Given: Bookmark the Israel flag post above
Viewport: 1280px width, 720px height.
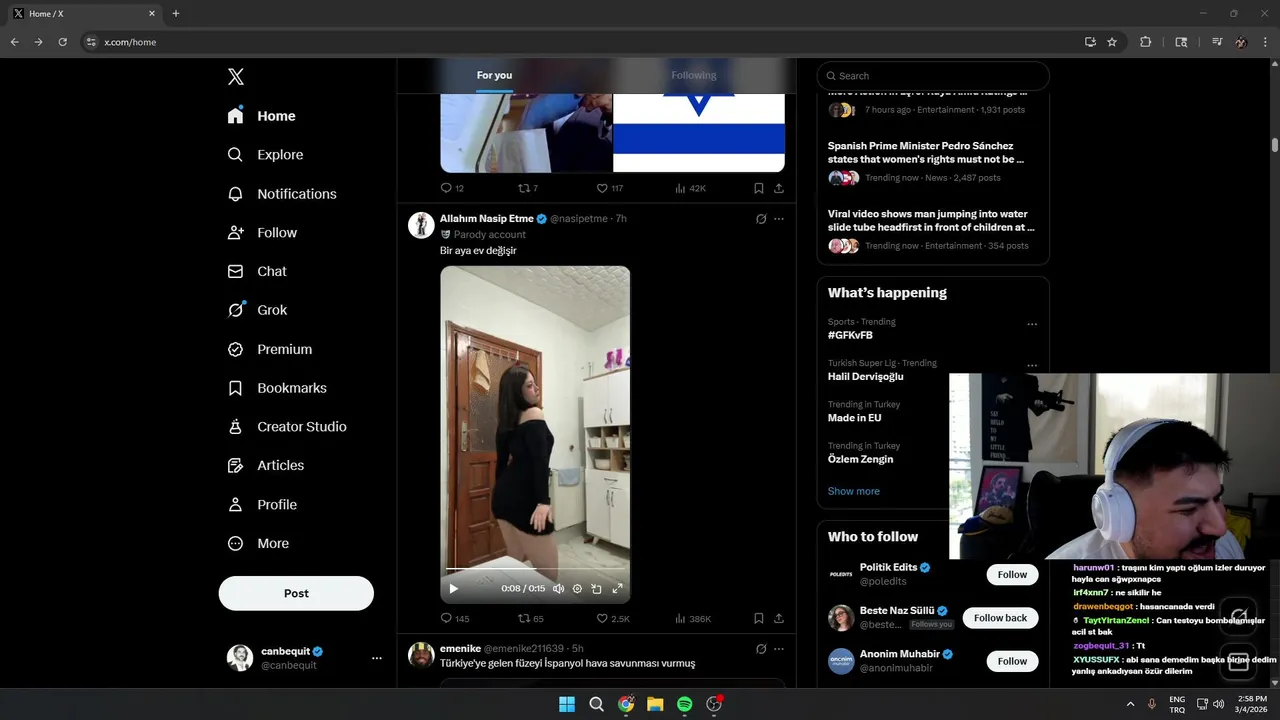Looking at the screenshot, I should (759, 188).
